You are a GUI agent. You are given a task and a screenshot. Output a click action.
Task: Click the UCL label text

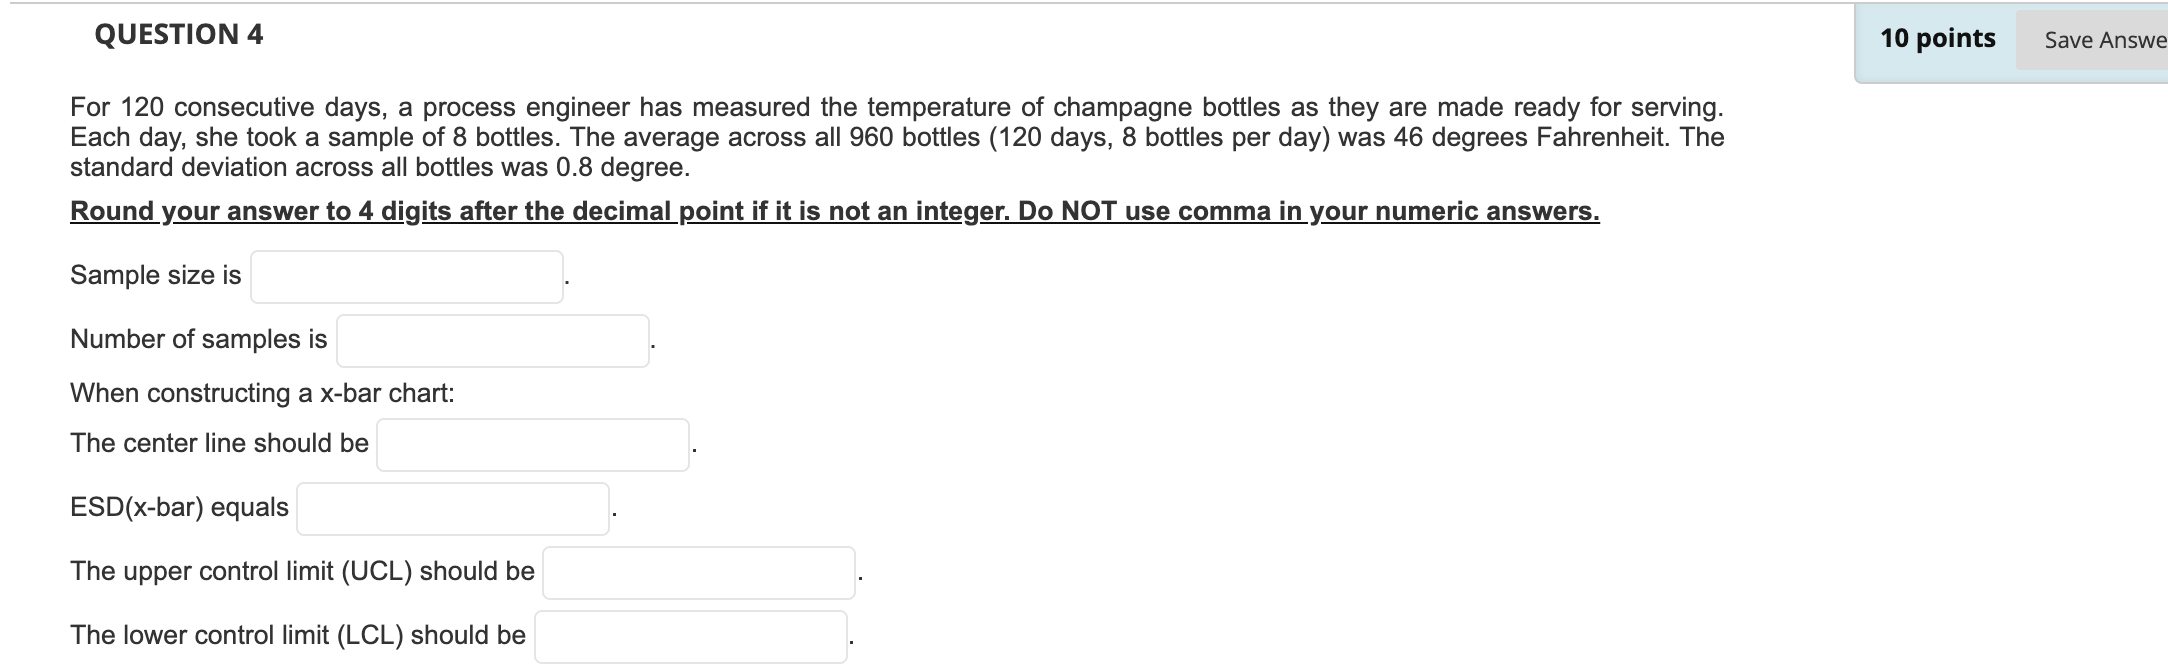click(300, 572)
